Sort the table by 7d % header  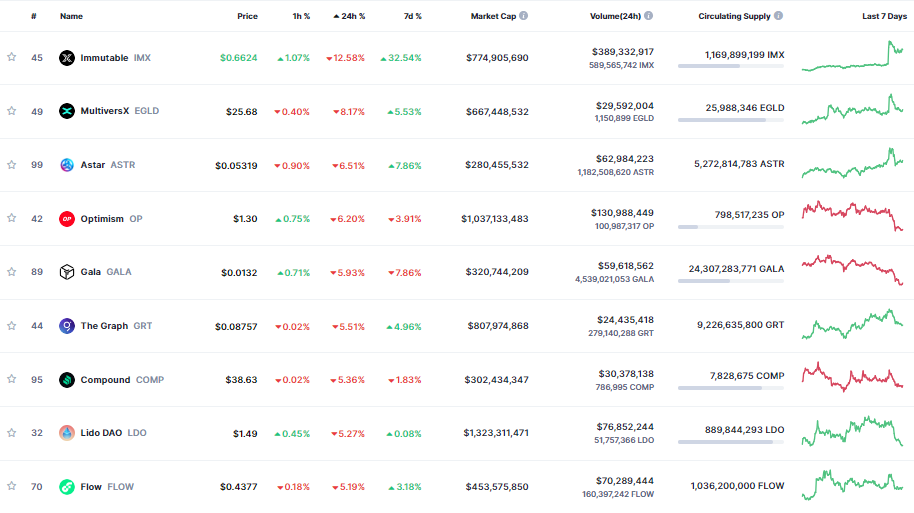click(x=412, y=16)
